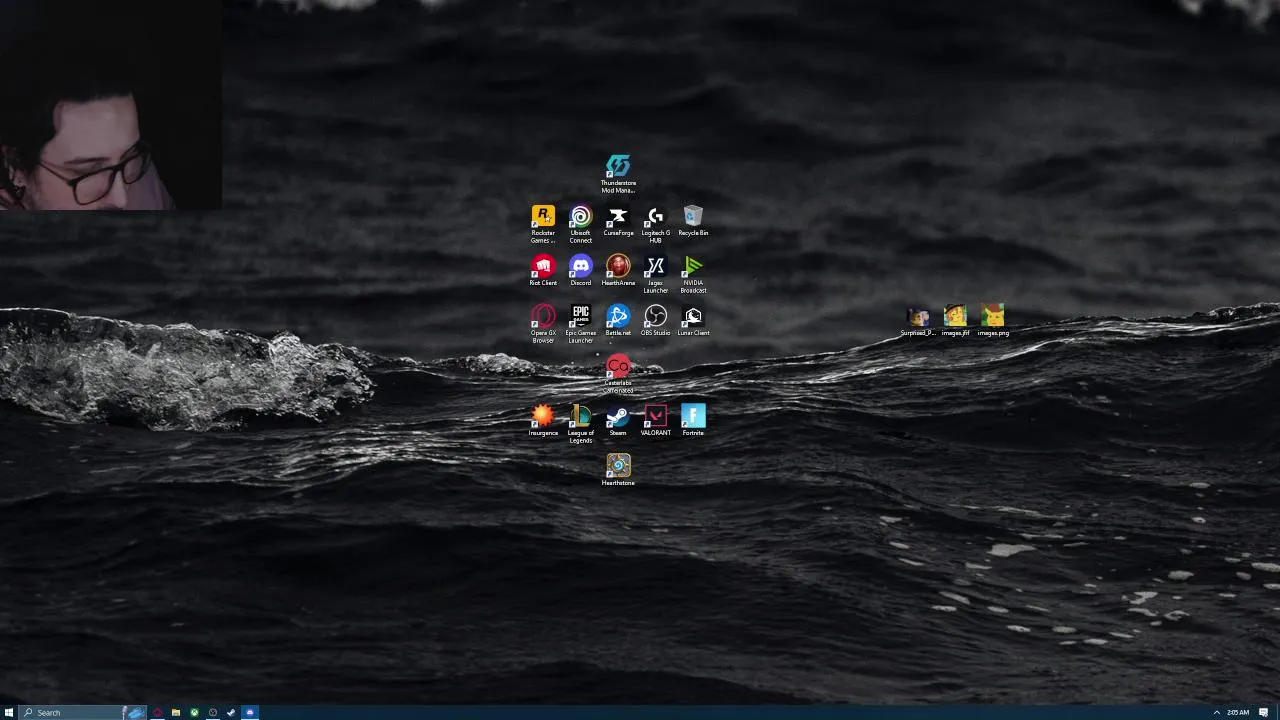Select the Opera GX Browser shortcut
Viewport: 1280px width, 720px height.
(x=543, y=324)
